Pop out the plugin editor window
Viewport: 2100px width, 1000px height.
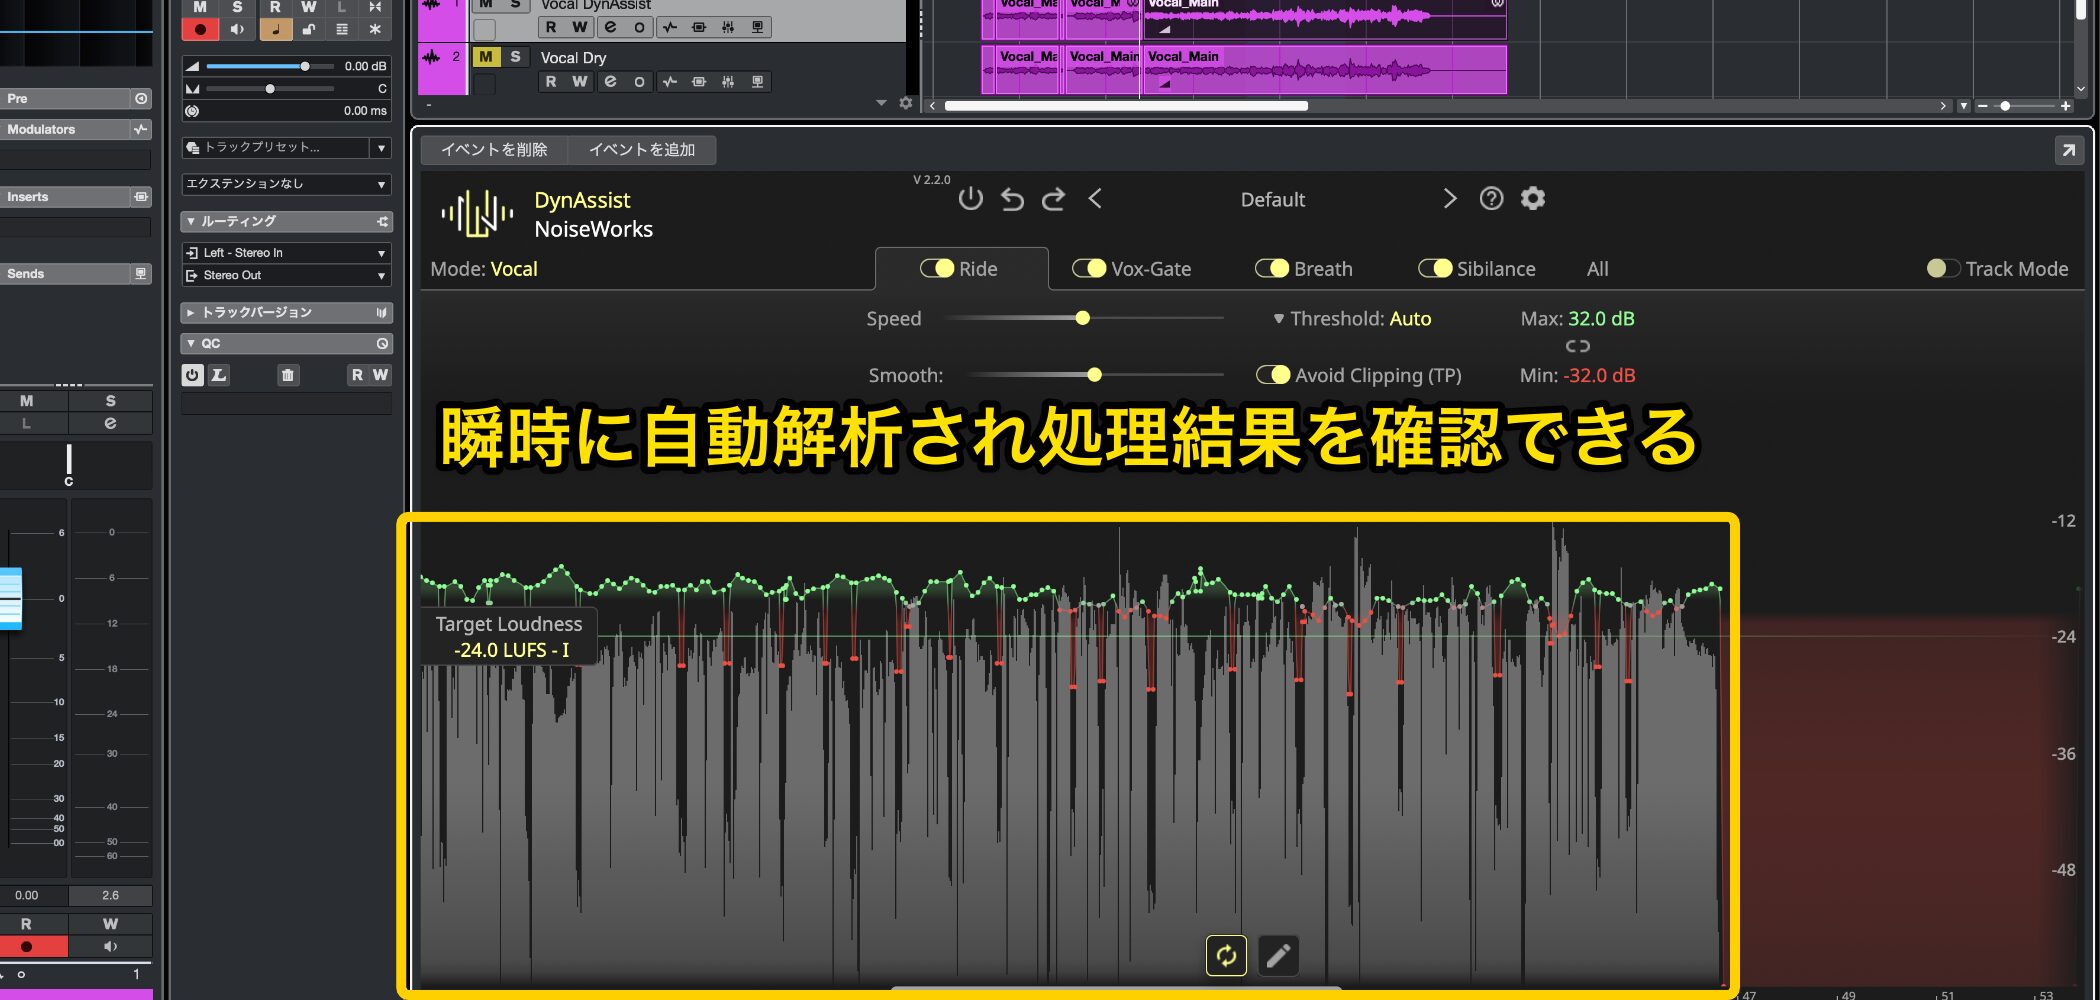[2068, 151]
